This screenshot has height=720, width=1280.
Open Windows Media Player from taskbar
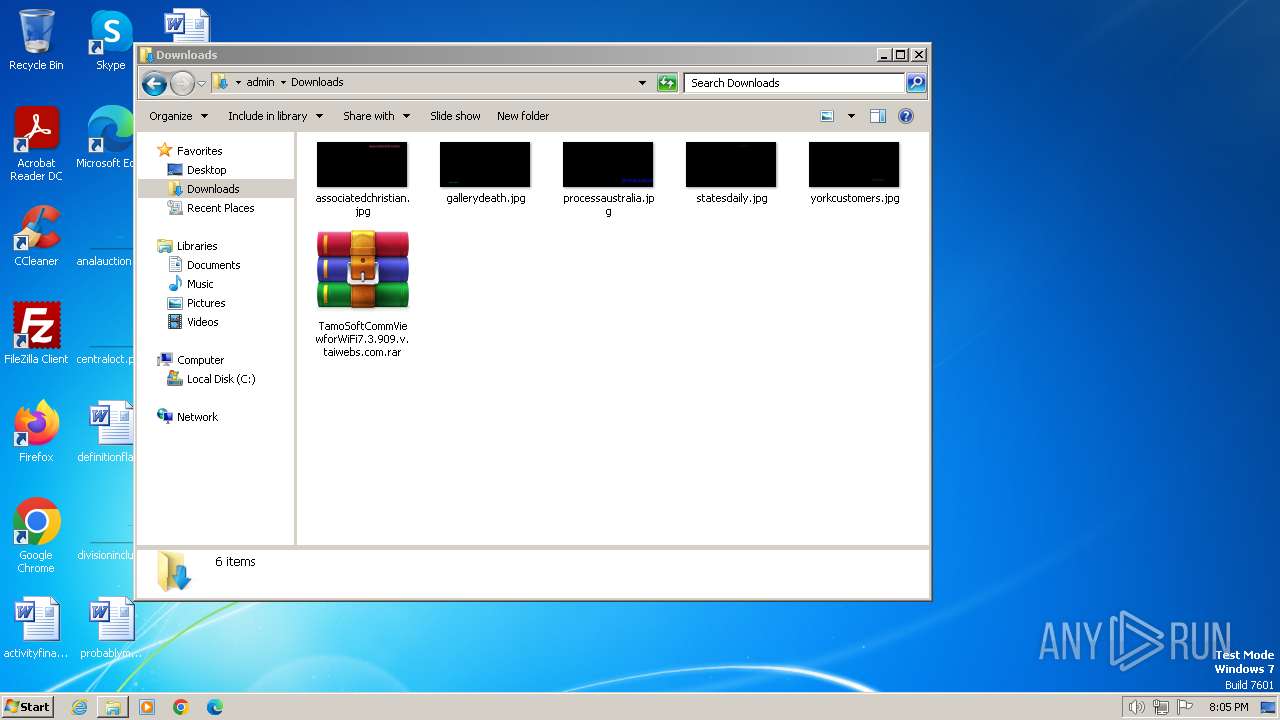(x=147, y=707)
